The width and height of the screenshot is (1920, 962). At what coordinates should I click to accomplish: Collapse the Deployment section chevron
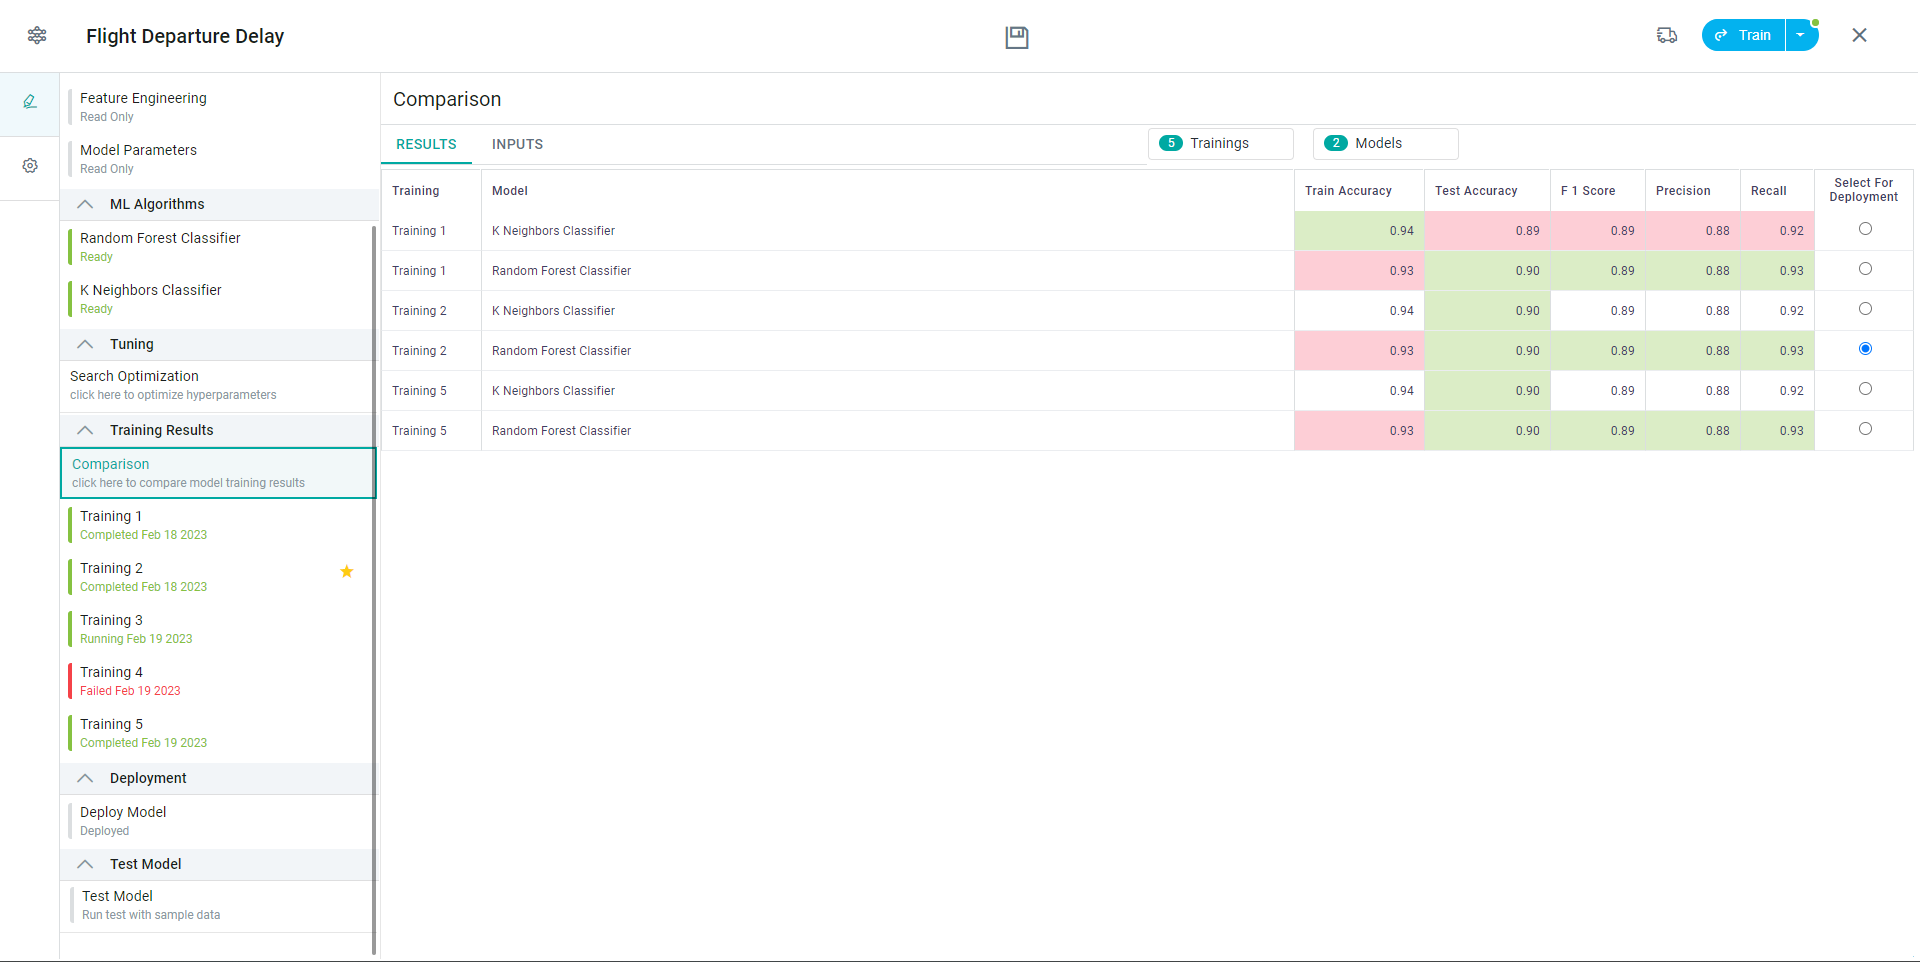pos(86,778)
